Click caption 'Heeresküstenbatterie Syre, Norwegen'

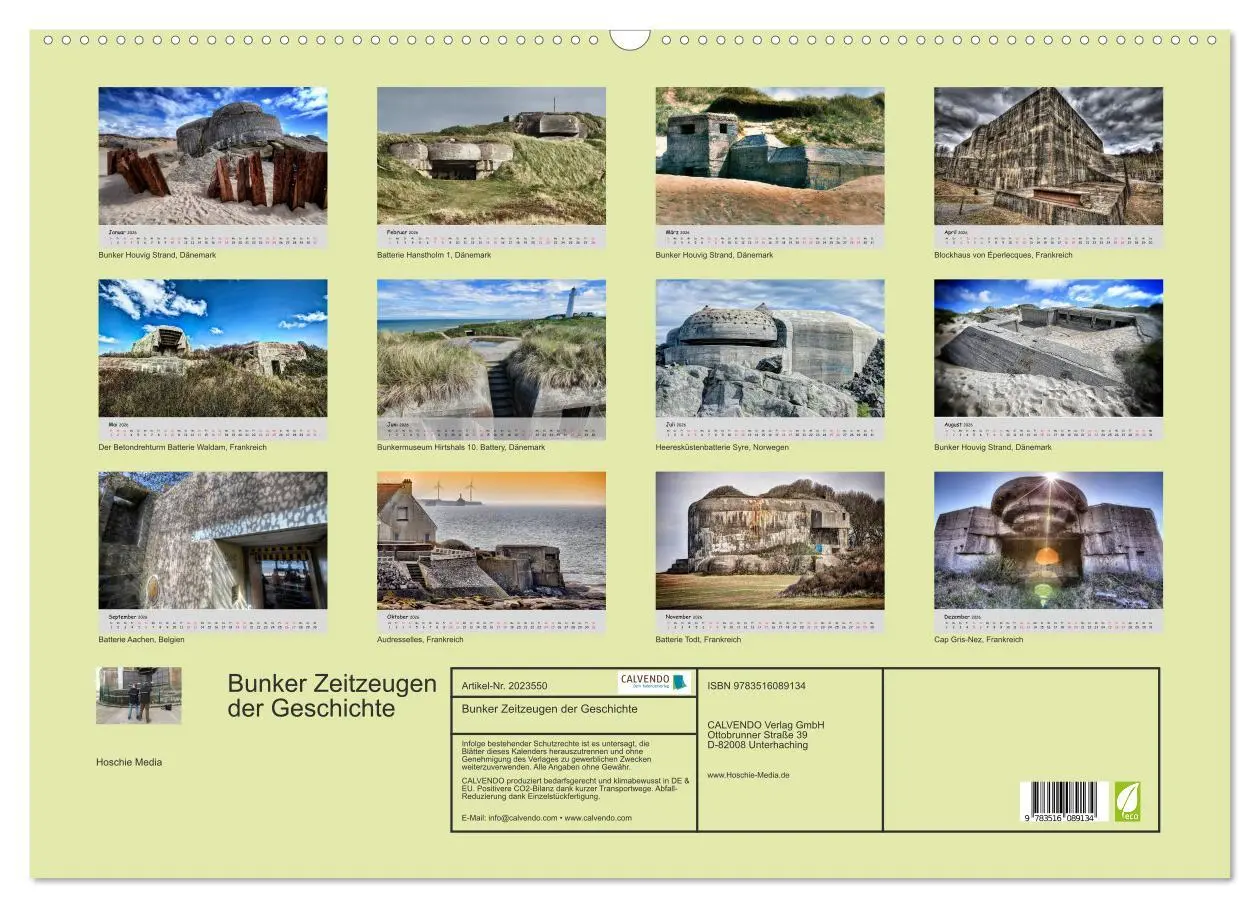click(722, 447)
